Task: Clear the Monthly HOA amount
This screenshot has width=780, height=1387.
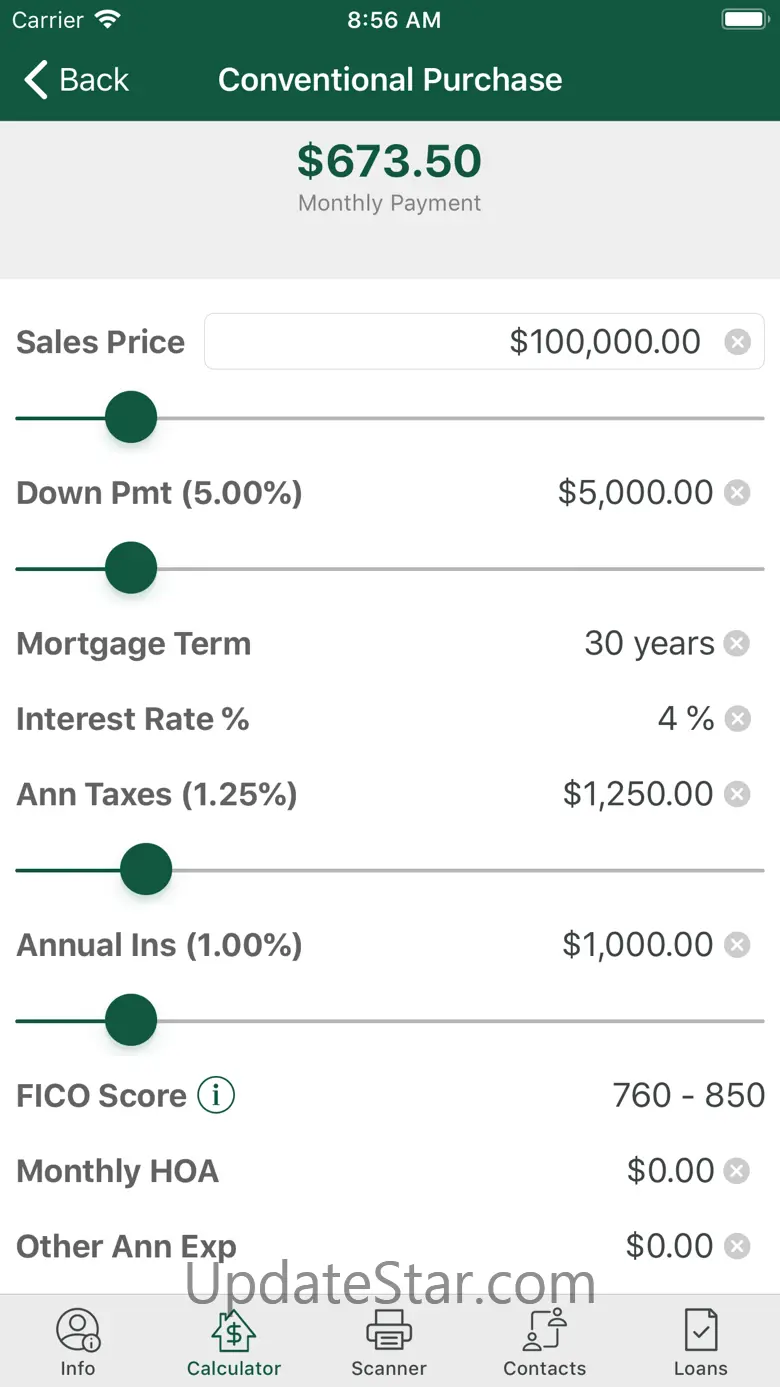Action: coord(737,1170)
